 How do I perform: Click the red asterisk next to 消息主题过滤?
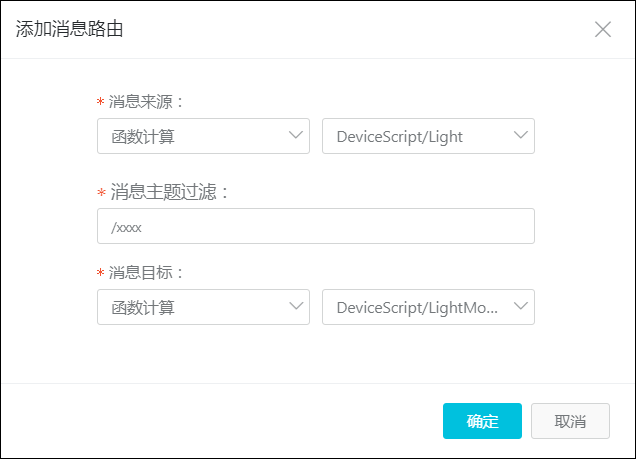[x=101, y=192]
